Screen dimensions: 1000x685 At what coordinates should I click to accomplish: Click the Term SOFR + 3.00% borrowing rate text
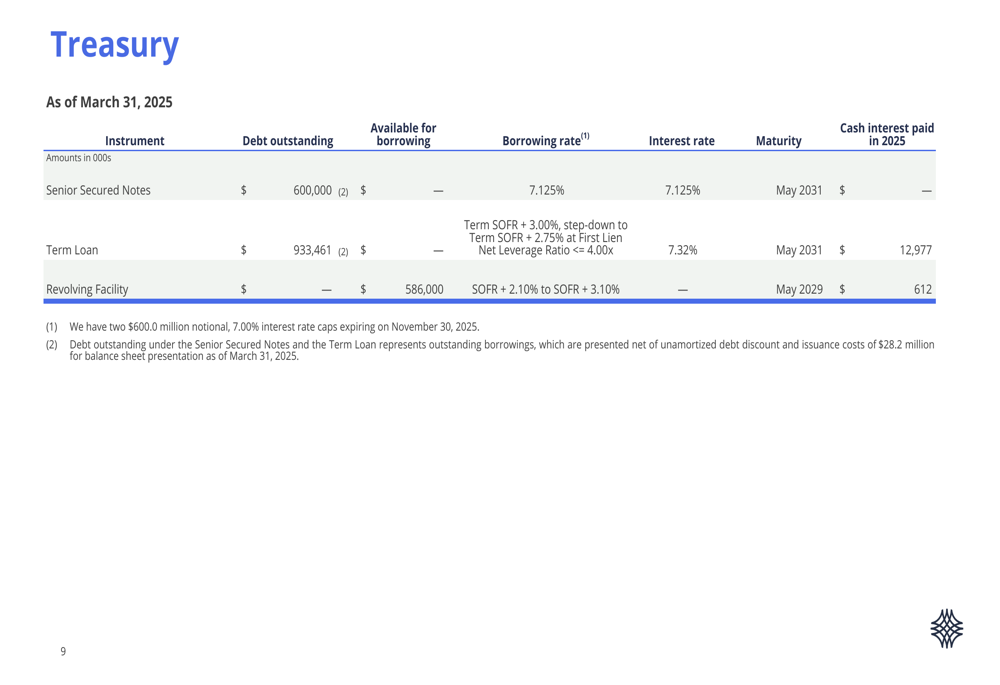tap(545, 237)
